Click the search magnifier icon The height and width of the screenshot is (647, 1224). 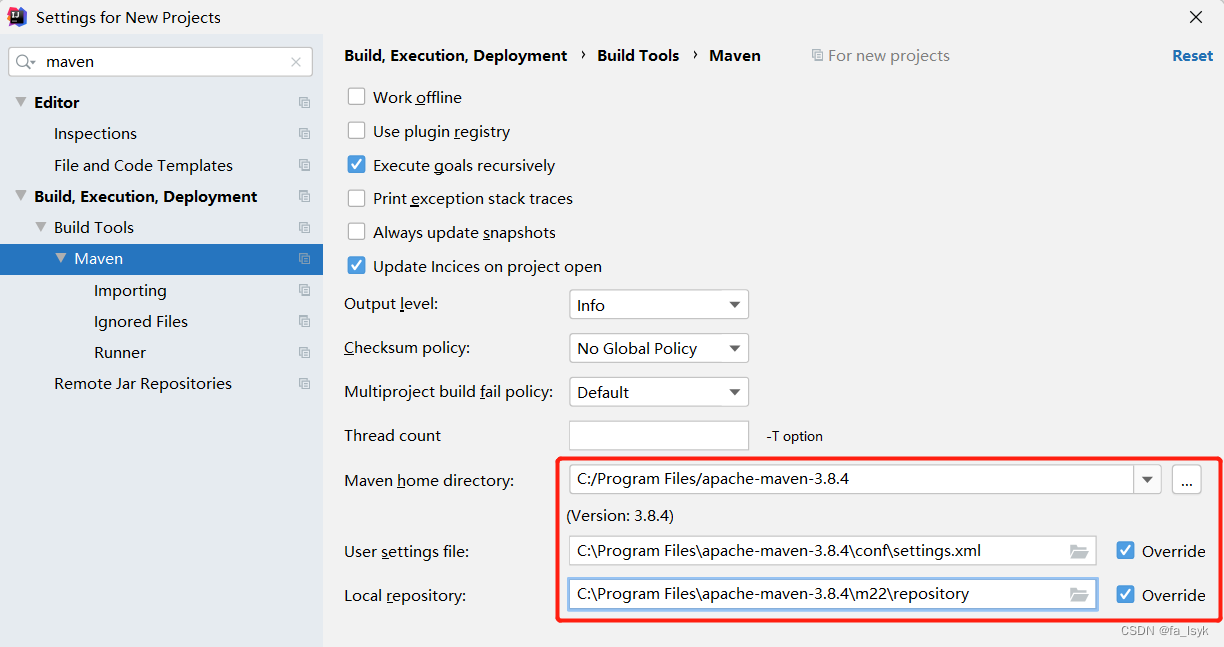point(25,62)
